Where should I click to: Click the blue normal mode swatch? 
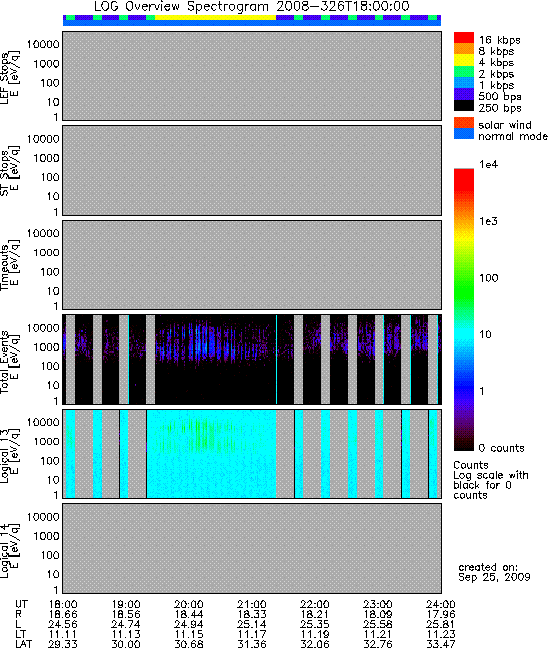point(464,133)
